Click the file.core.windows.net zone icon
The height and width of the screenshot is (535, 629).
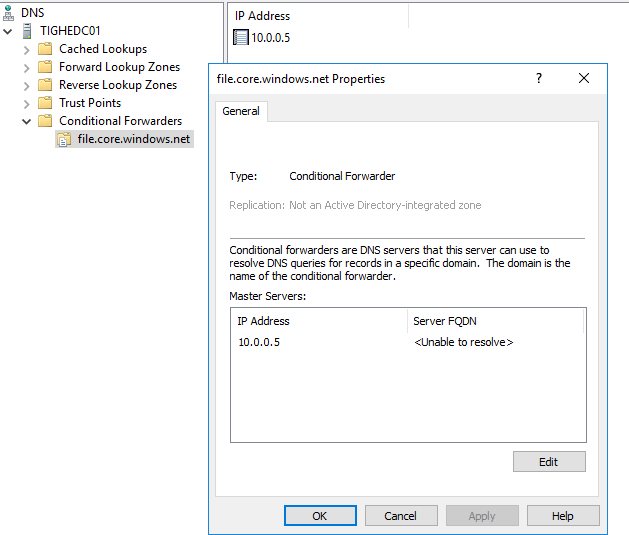[x=64, y=139]
